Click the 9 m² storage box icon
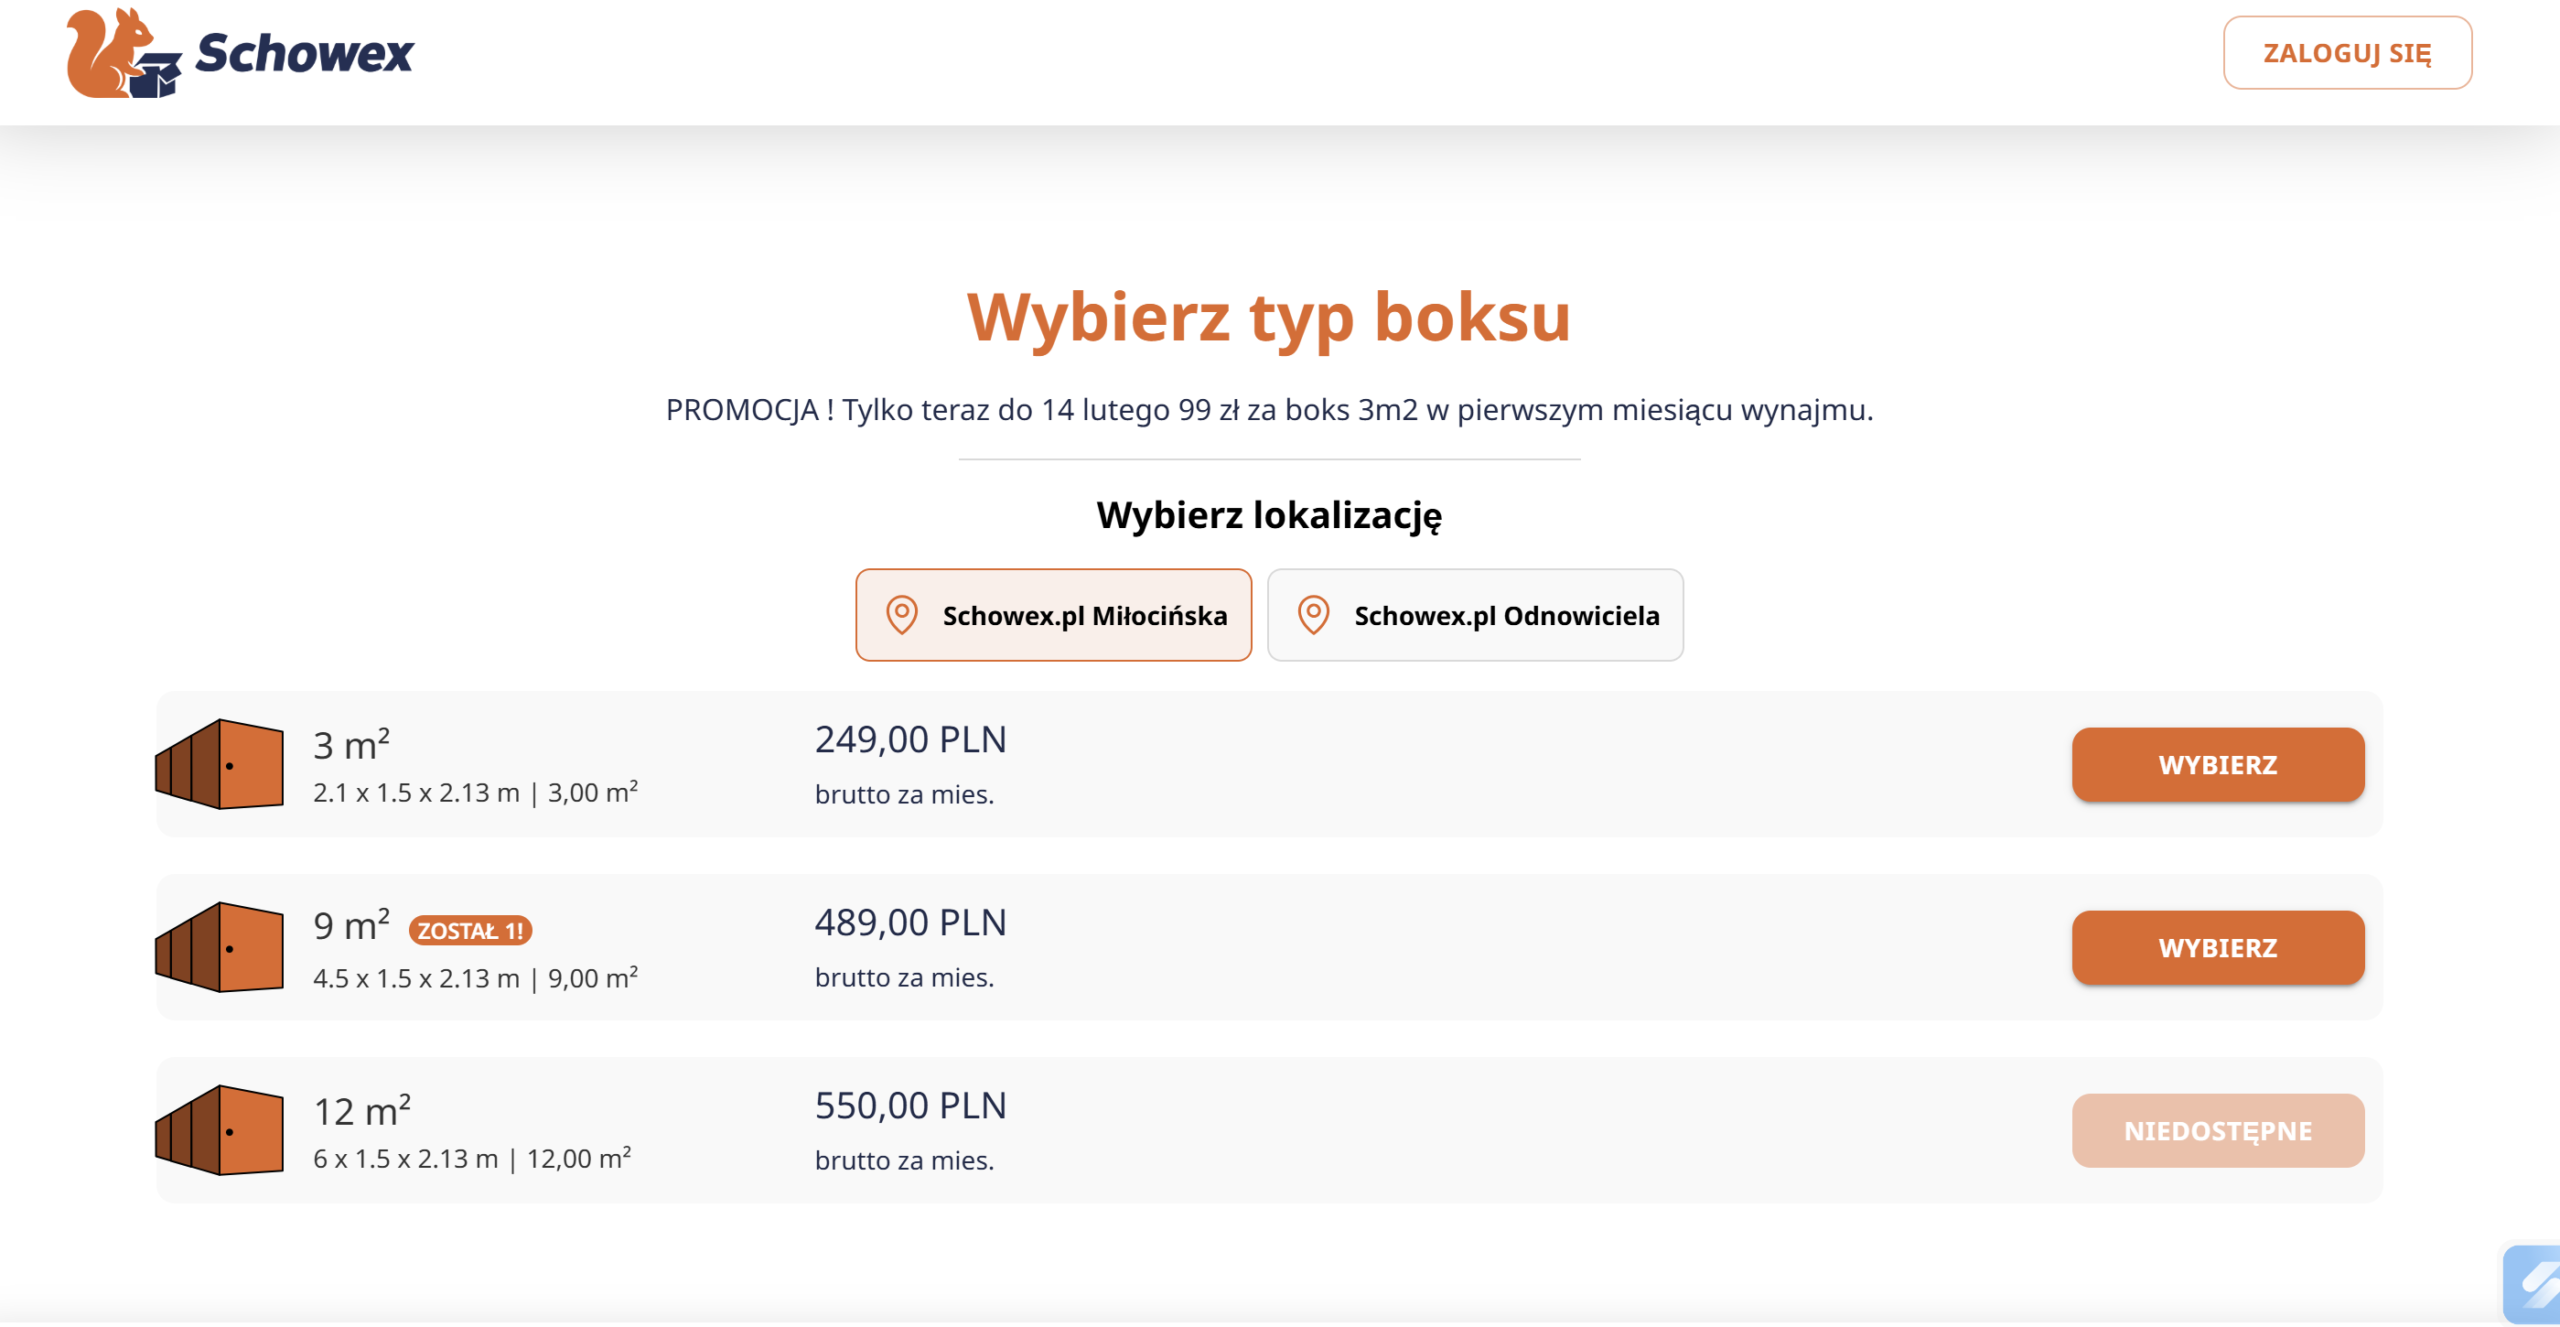 (x=219, y=947)
